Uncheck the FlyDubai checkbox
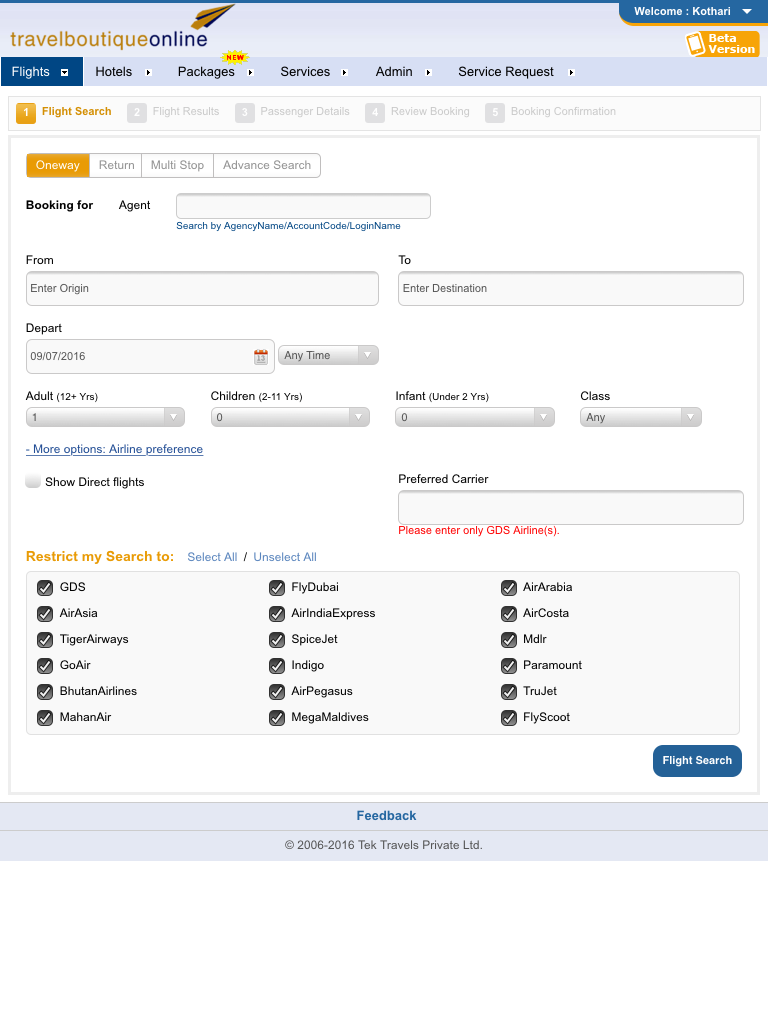 [x=277, y=588]
